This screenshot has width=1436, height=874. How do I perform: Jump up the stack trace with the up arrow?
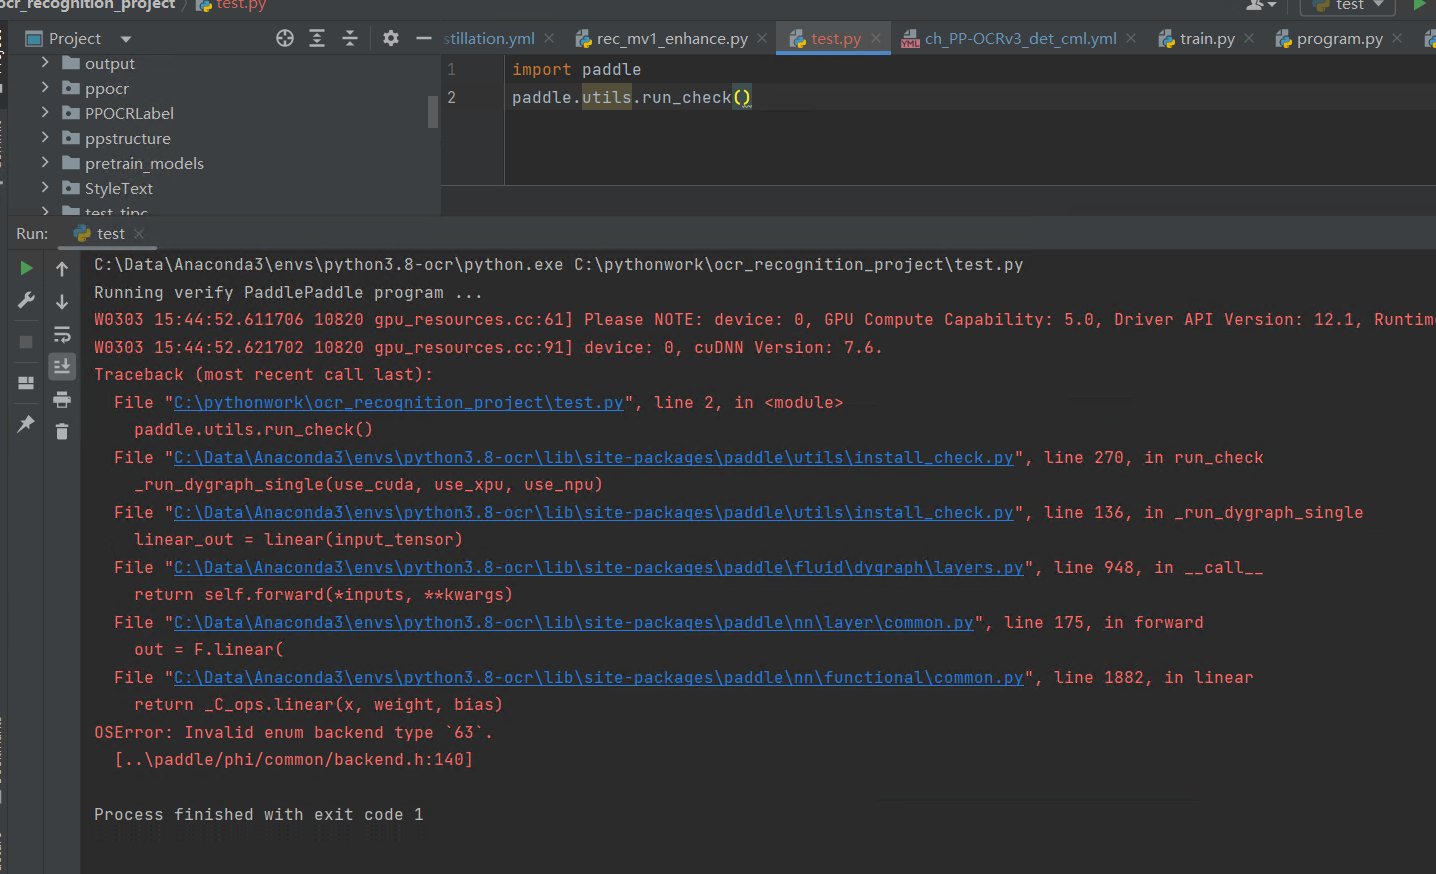(x=62, y=268)
